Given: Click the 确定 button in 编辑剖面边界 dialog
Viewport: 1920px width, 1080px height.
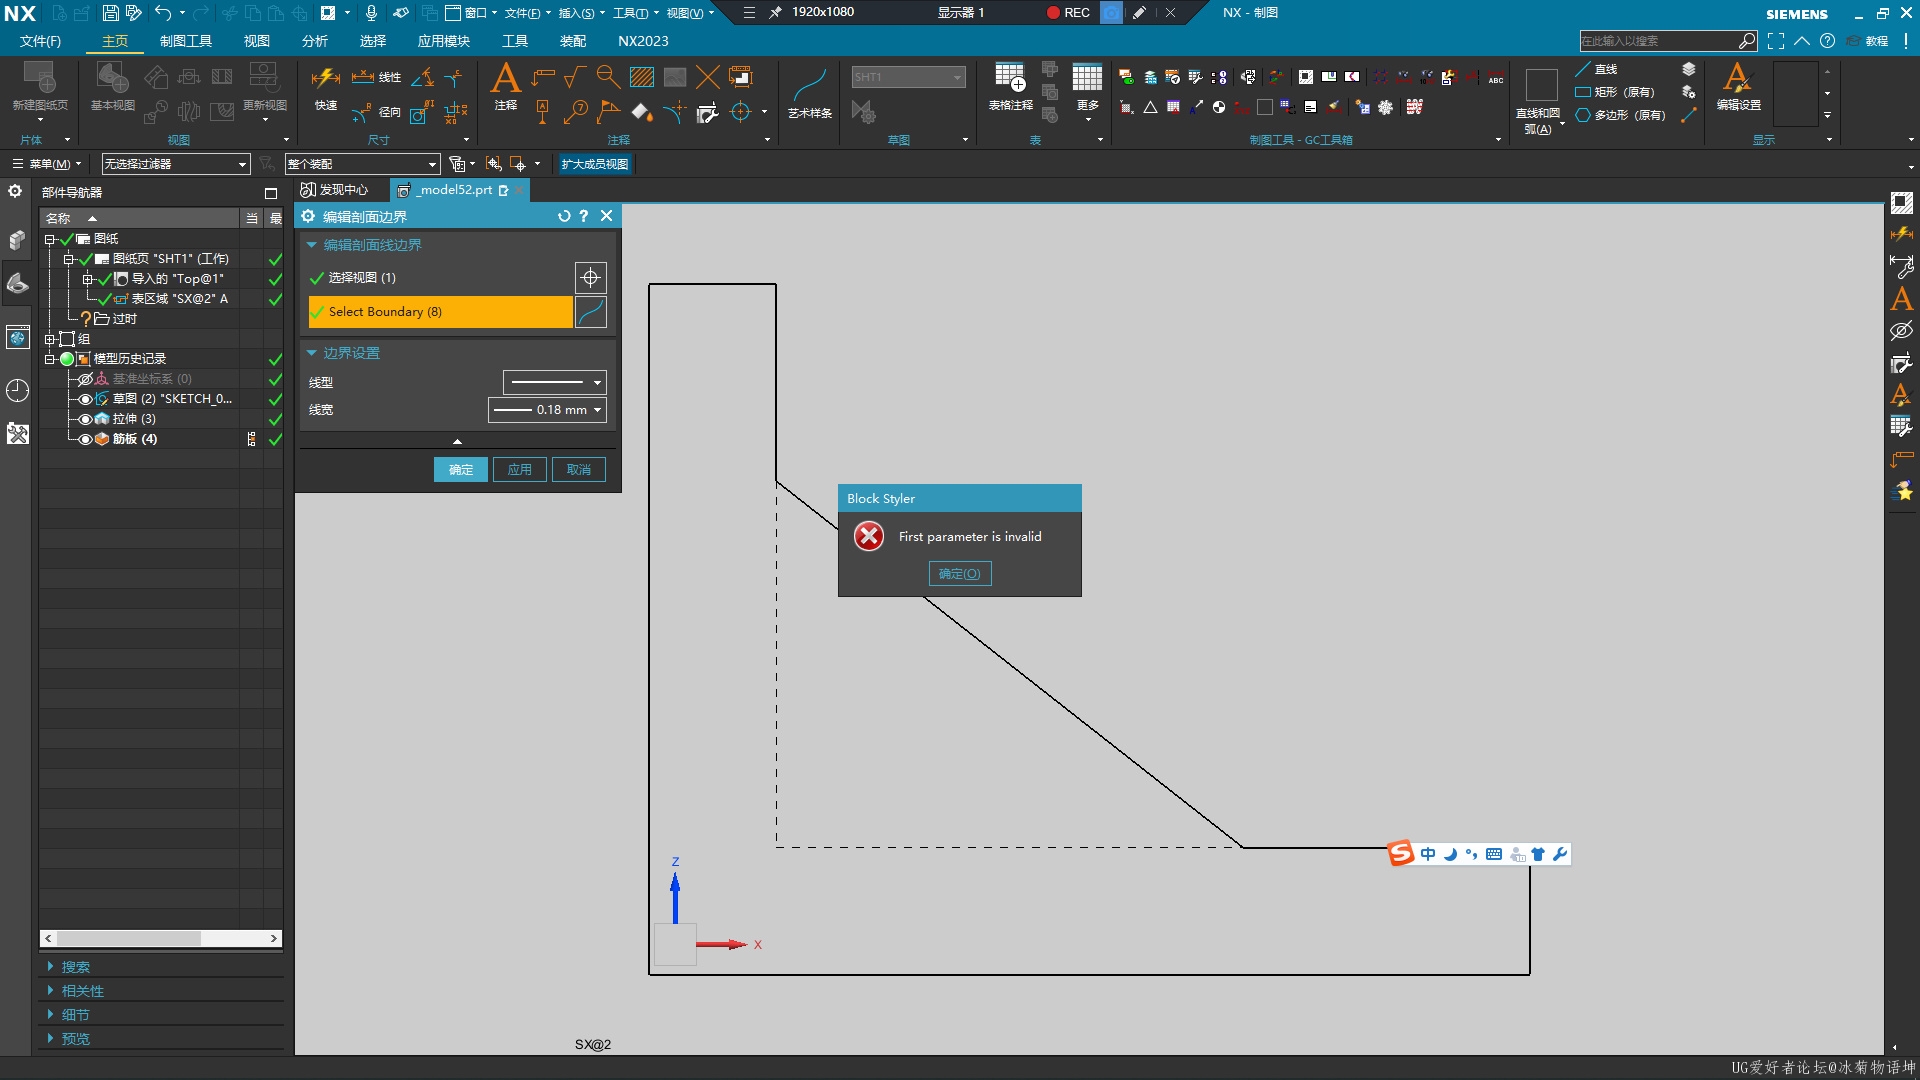Looking at the screenshot, I should (x=461, y=470).
